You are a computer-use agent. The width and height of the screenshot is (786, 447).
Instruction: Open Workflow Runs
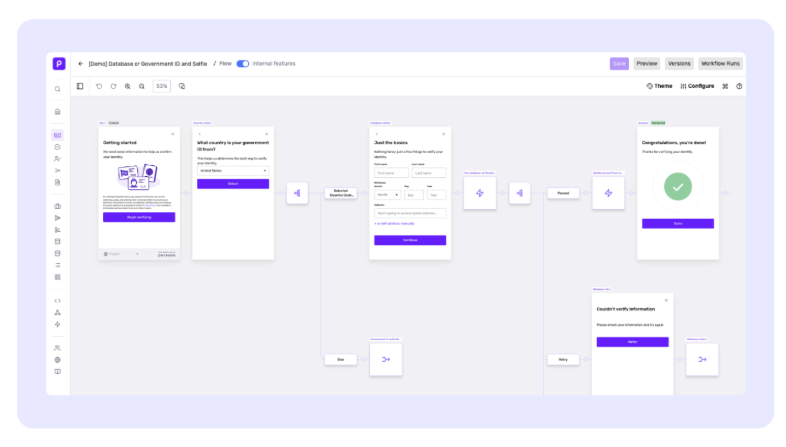(720, 64)
